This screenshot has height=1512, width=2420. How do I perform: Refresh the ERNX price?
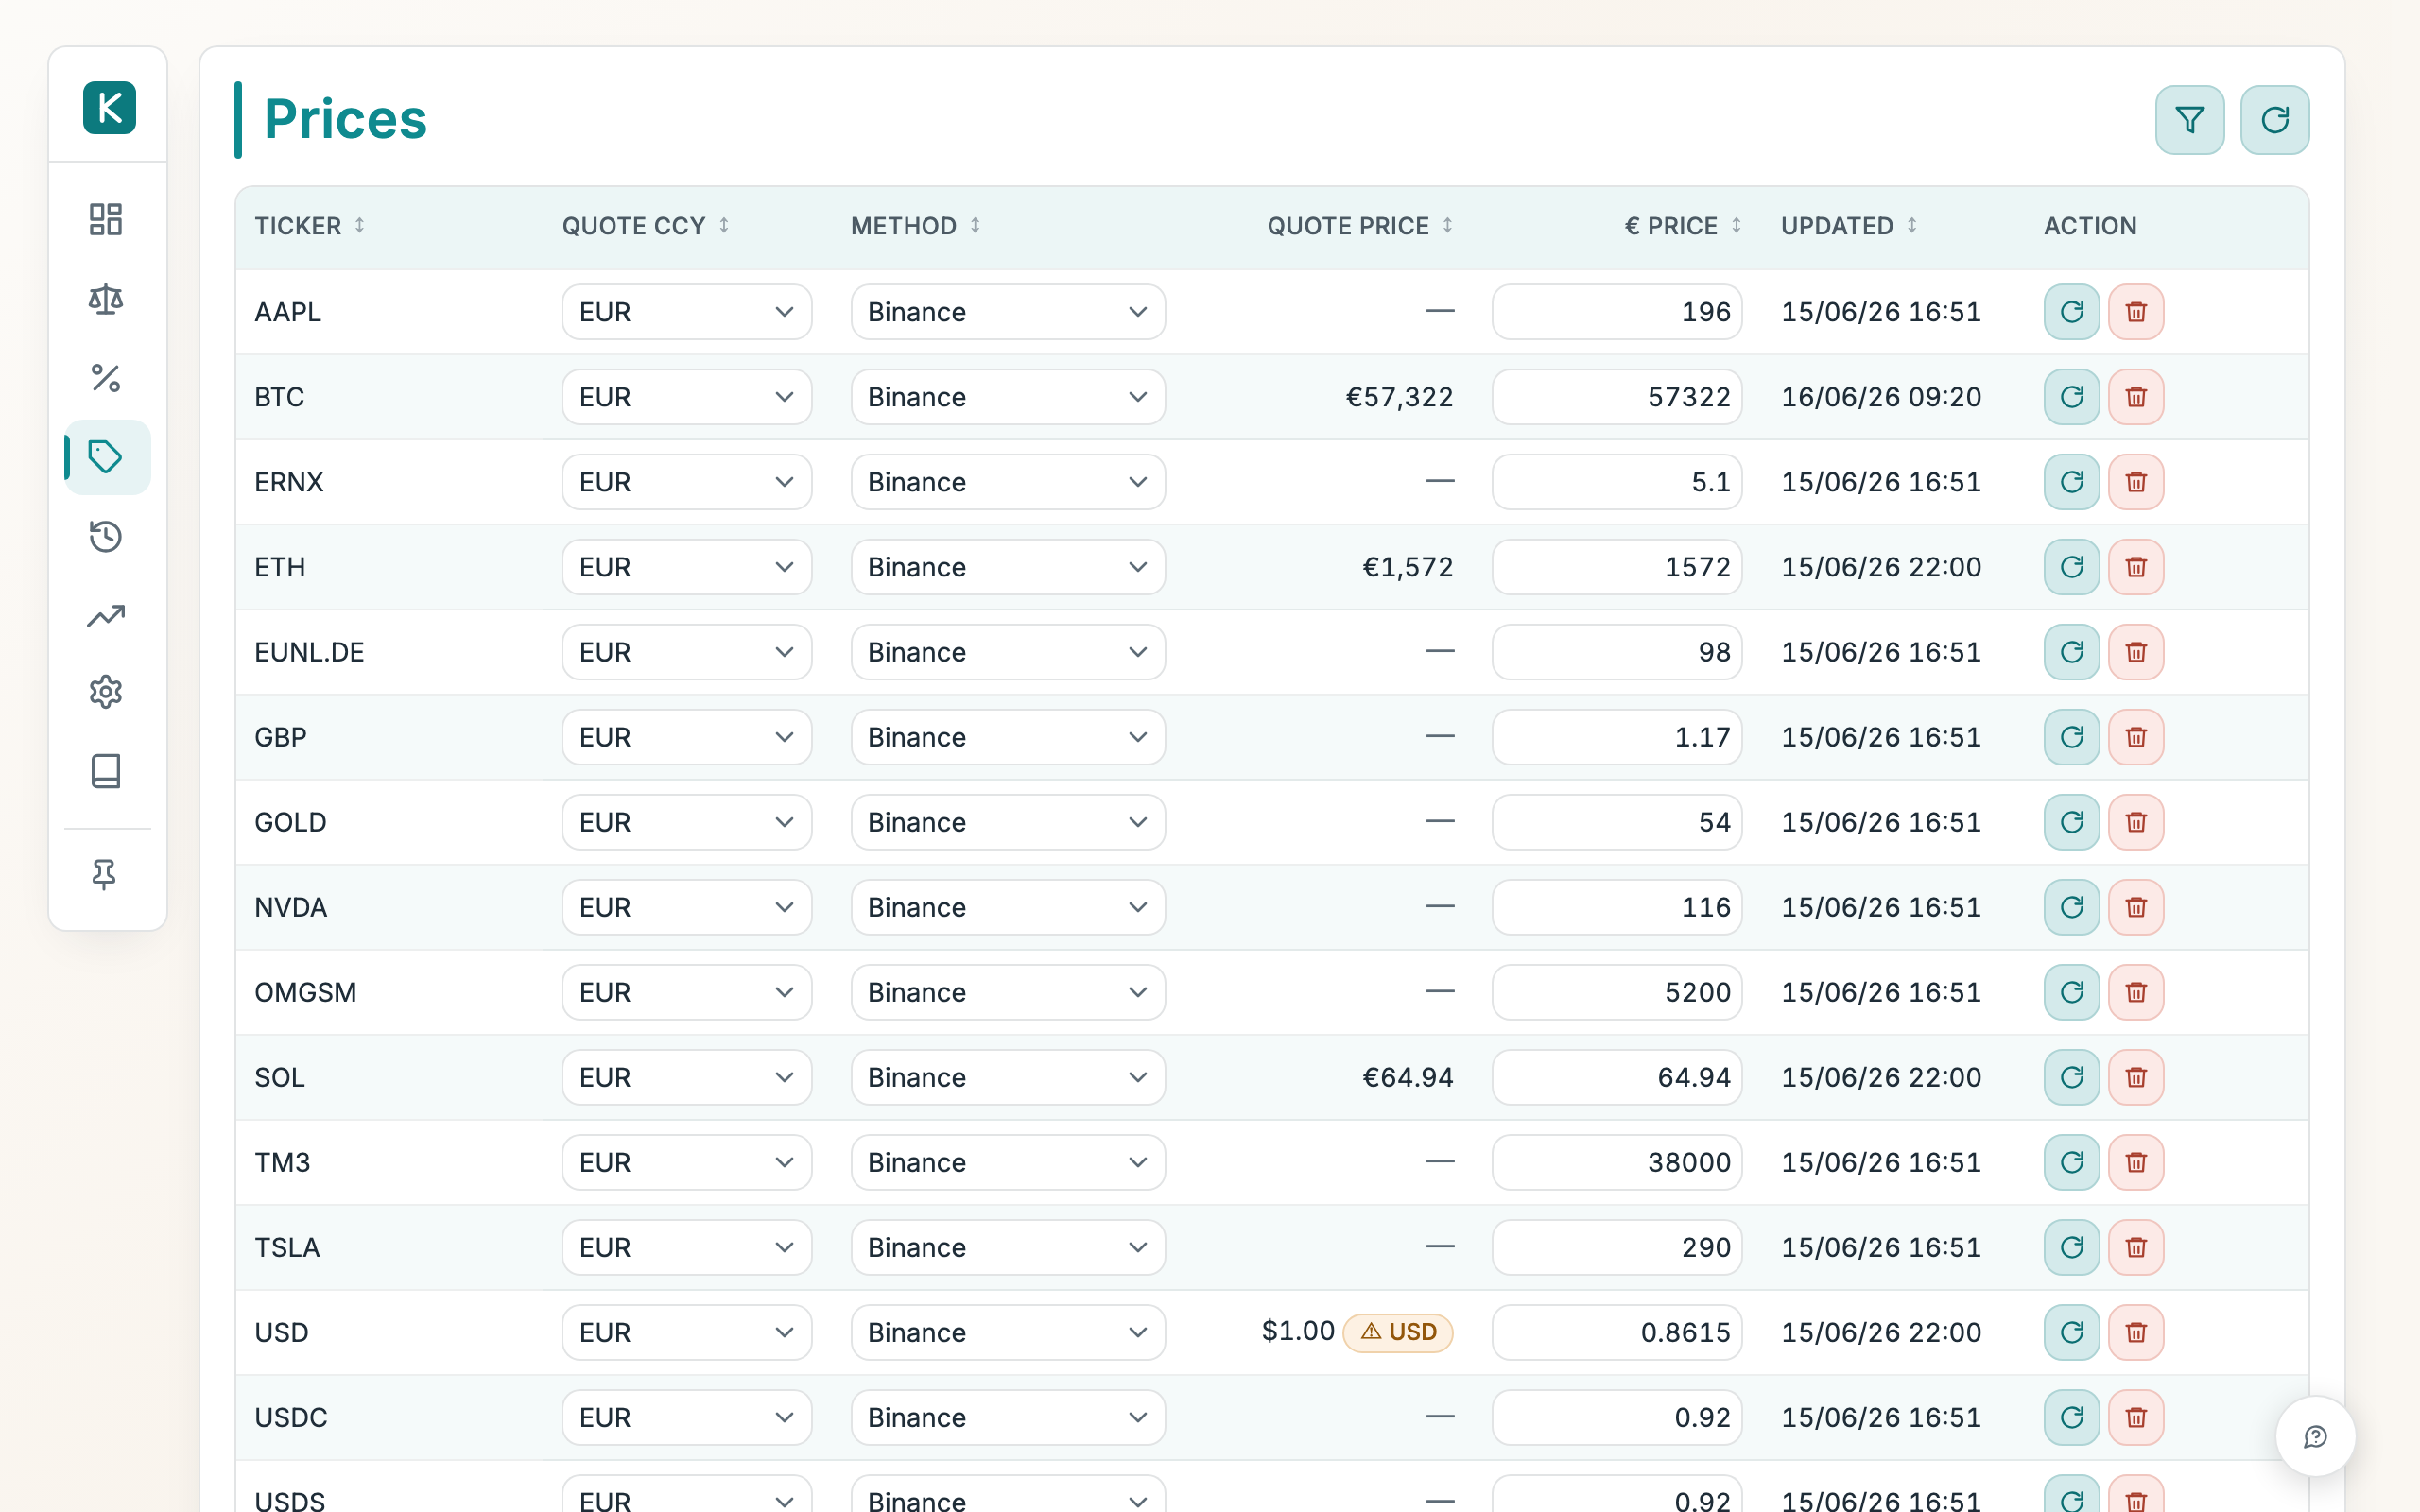point(2071,482)
